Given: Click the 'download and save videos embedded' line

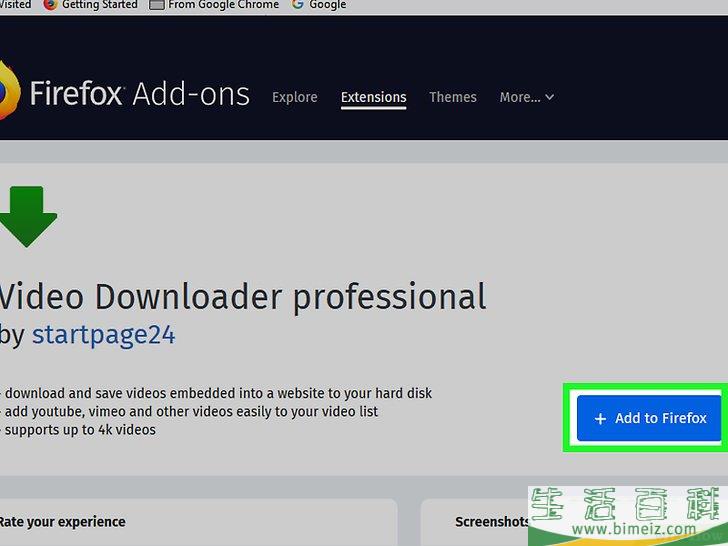Looking at the screenshot, I should 217,393.
